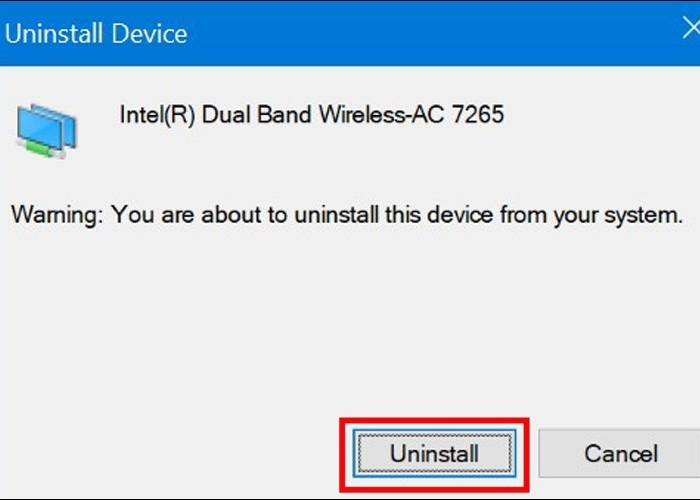Click "Dual Band" in the device name
The height and width of the screenshot is (500, 700).
257,115
